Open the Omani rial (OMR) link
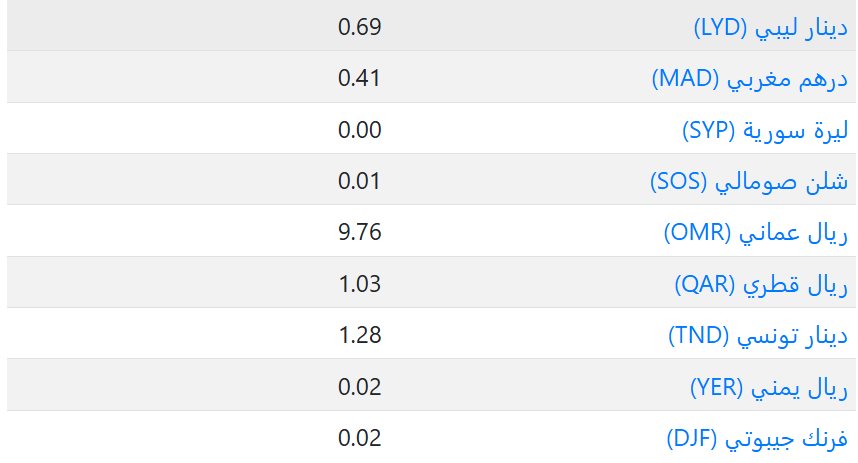The width and height of the screenshot is (858, 463). coord(755,233)
